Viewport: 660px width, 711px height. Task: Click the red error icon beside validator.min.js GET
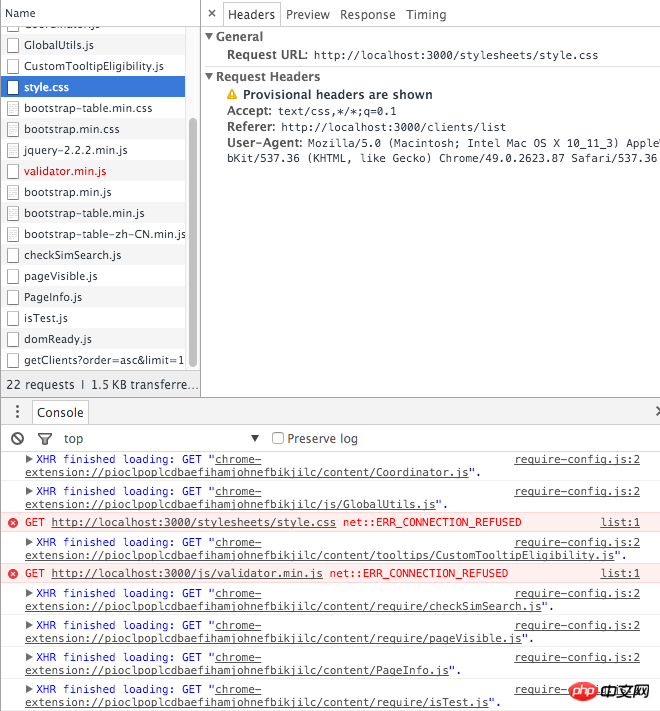click(x=13, y=573)
